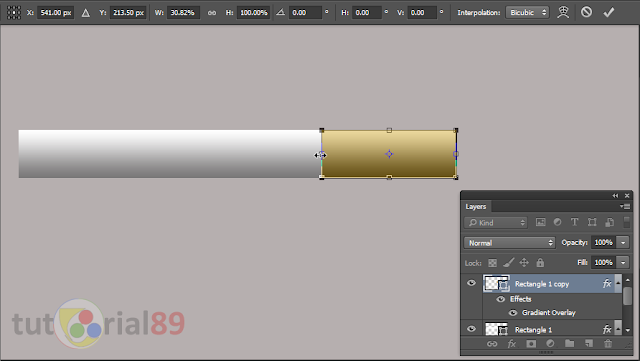The height and width of the screenshot is (361, 640).
Task: Filter for smart objects
Action: pos(609,222)
